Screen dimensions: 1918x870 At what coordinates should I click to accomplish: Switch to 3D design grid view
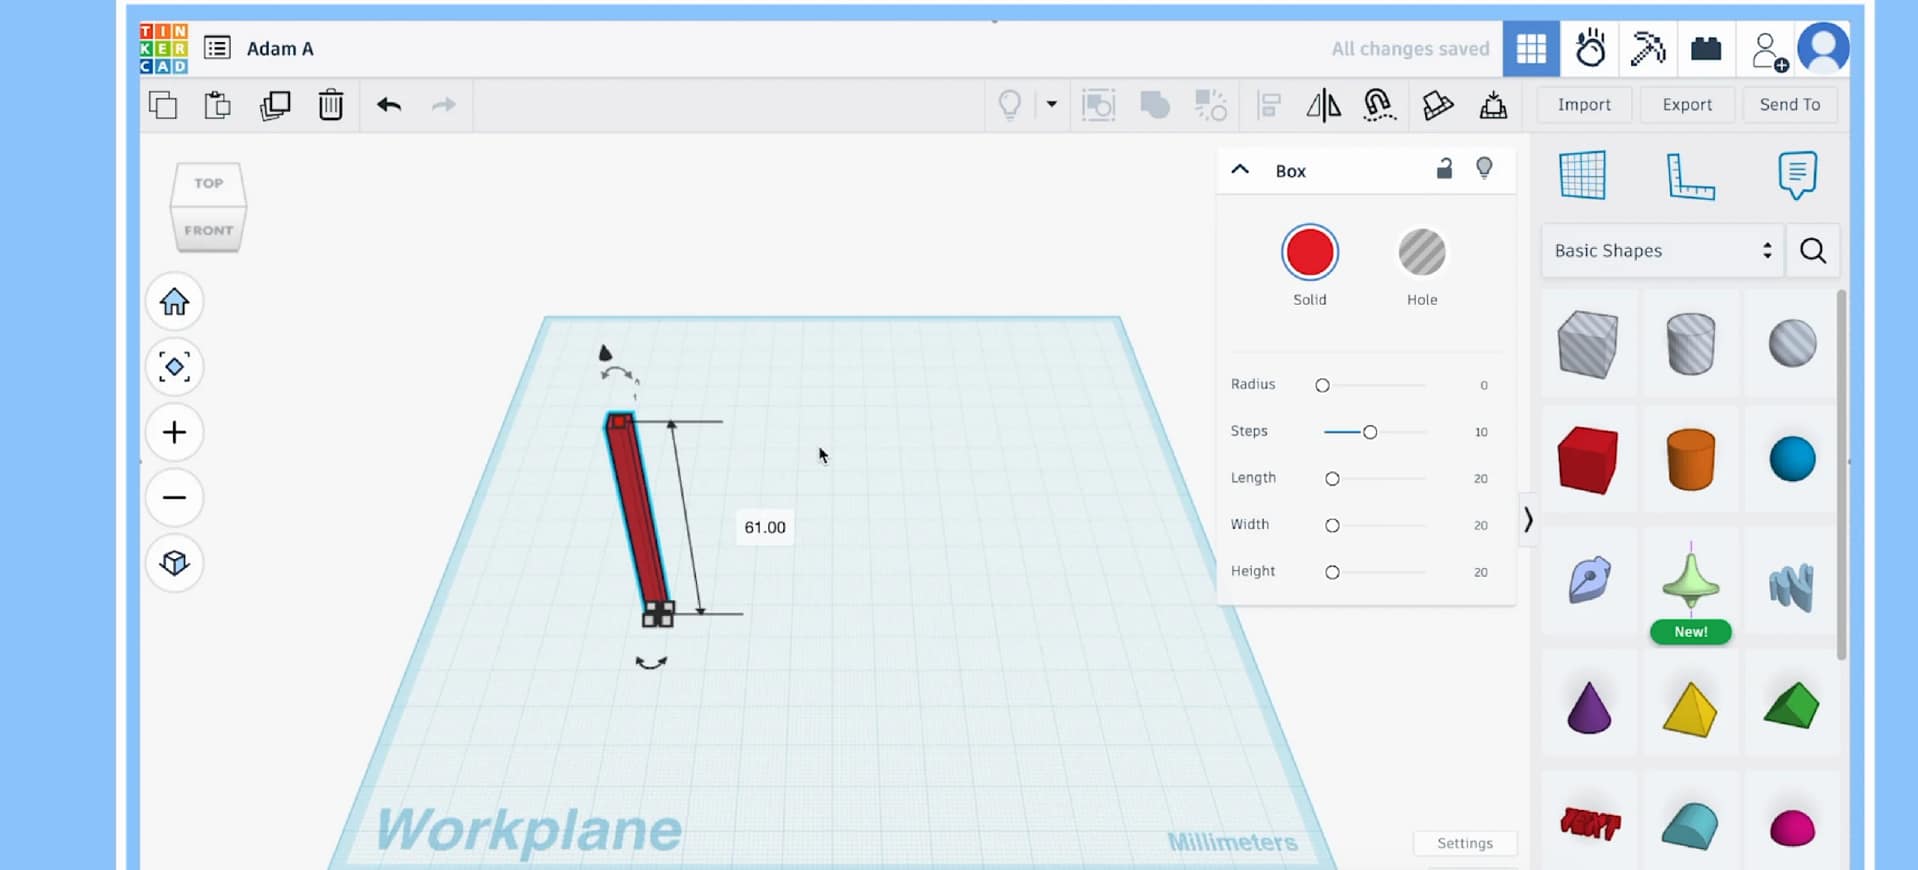pos(1531,48)
